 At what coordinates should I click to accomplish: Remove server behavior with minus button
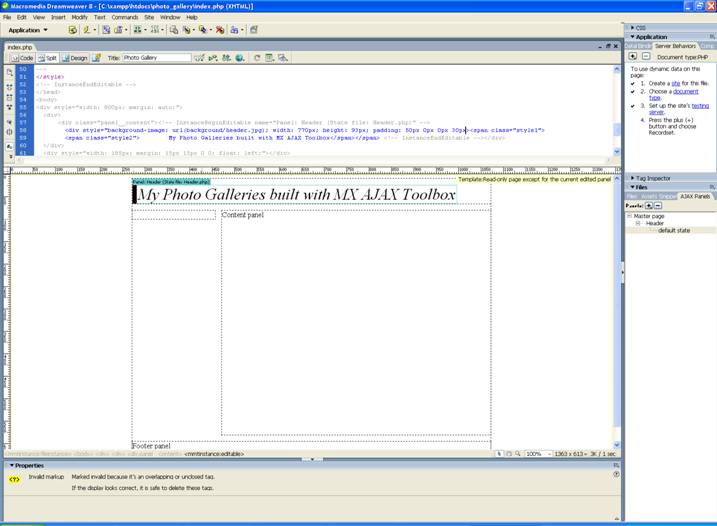tap(646, 56)
